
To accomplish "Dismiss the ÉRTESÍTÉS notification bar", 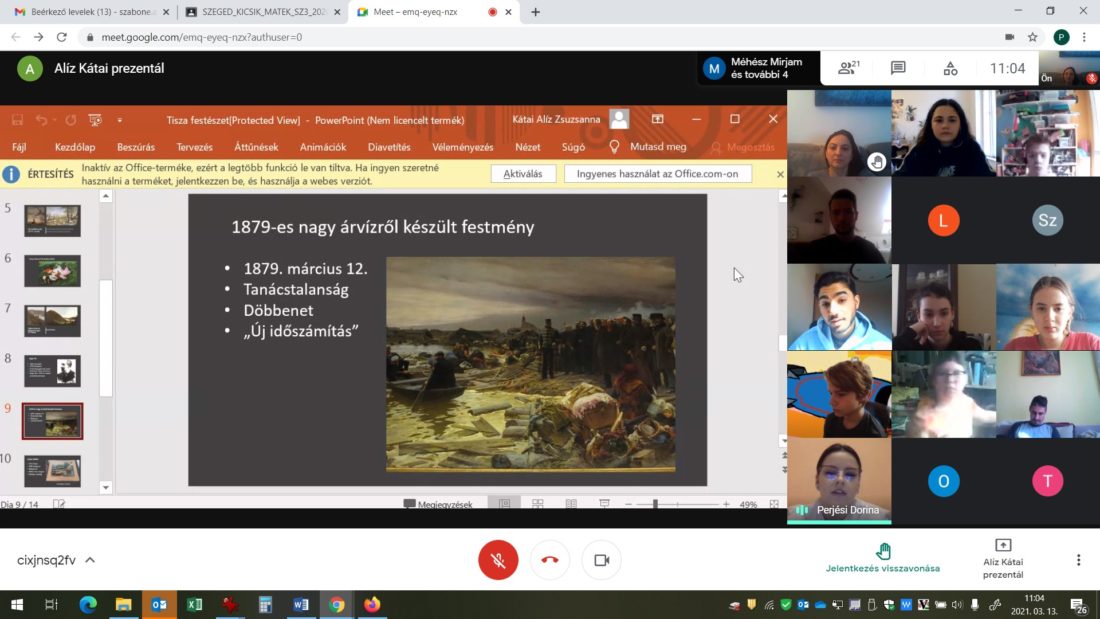I will coord(780,174).
